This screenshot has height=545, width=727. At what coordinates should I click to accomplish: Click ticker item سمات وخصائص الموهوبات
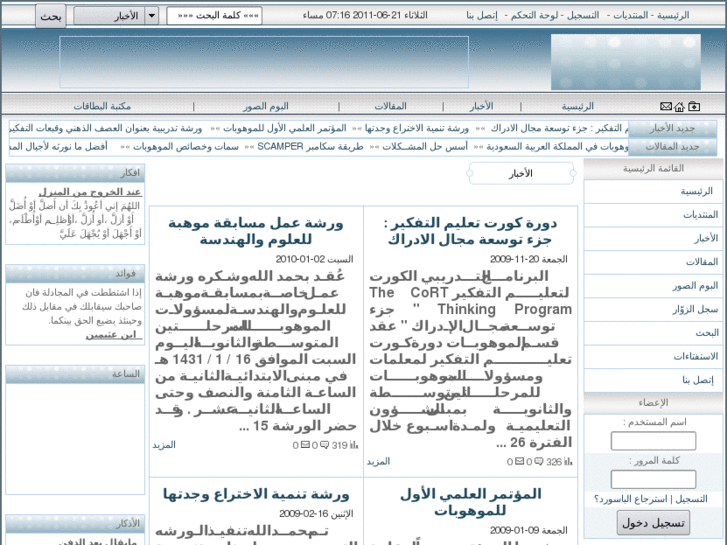coord(186,147)
